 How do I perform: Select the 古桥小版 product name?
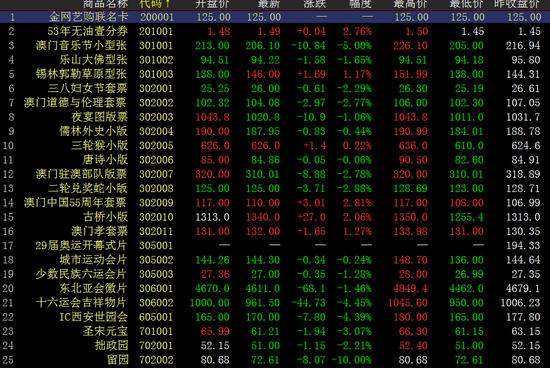tap(105, 217)
